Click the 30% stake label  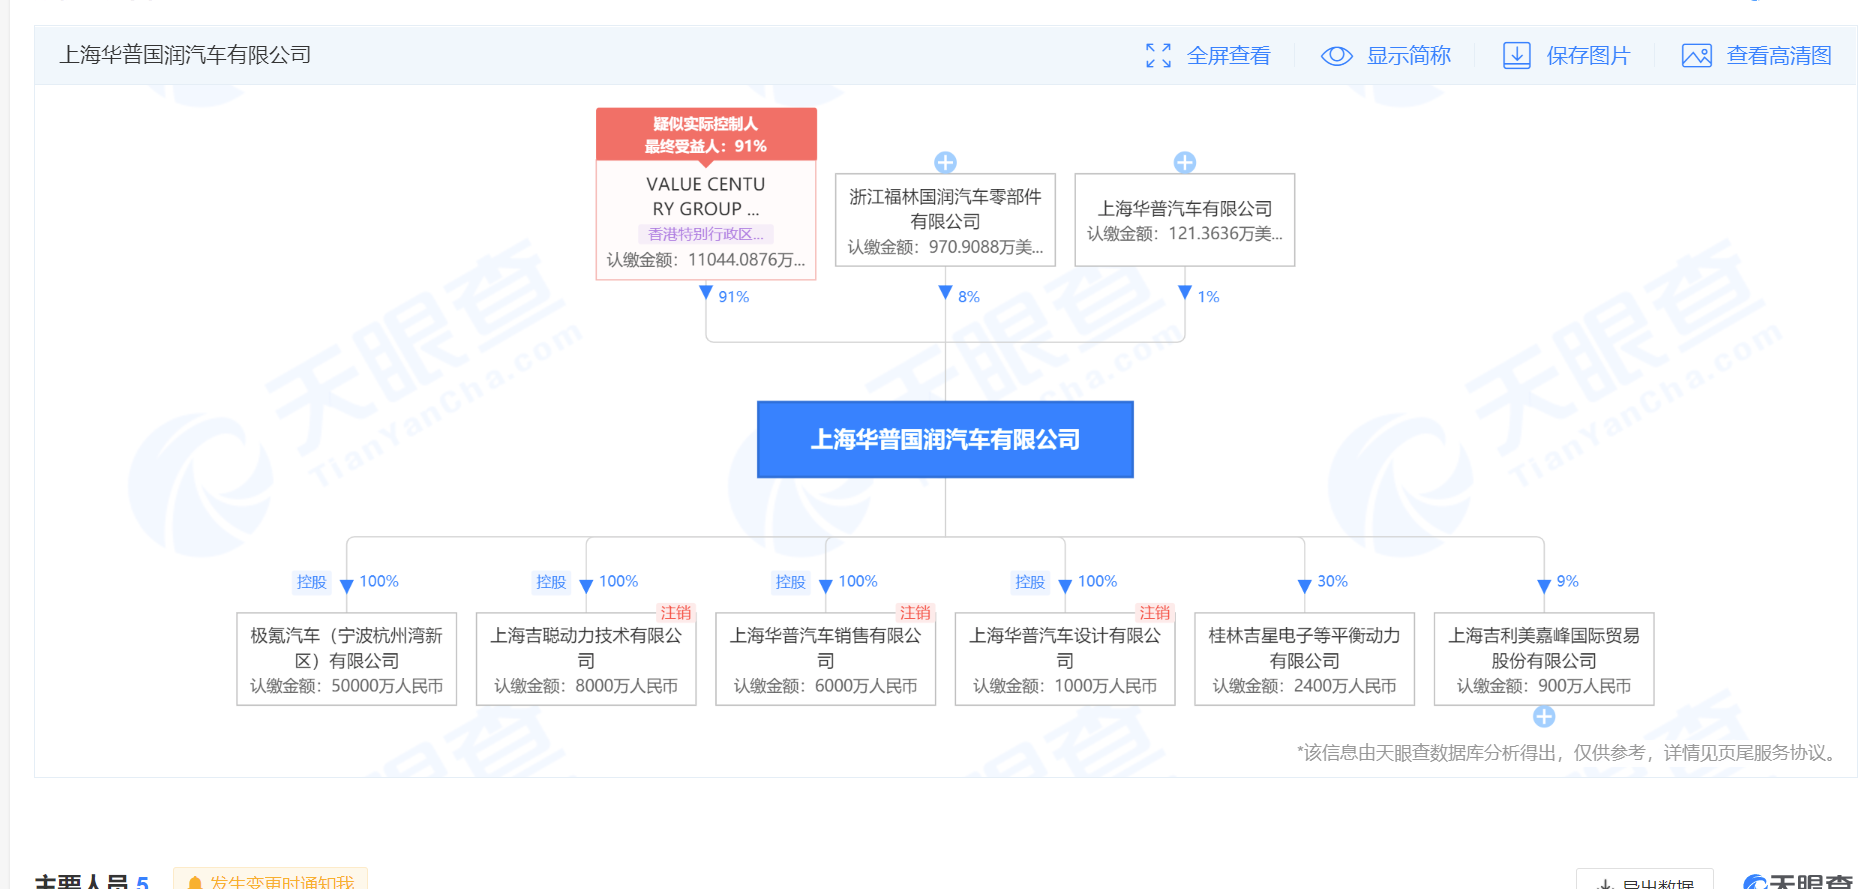click(1333, 581)
